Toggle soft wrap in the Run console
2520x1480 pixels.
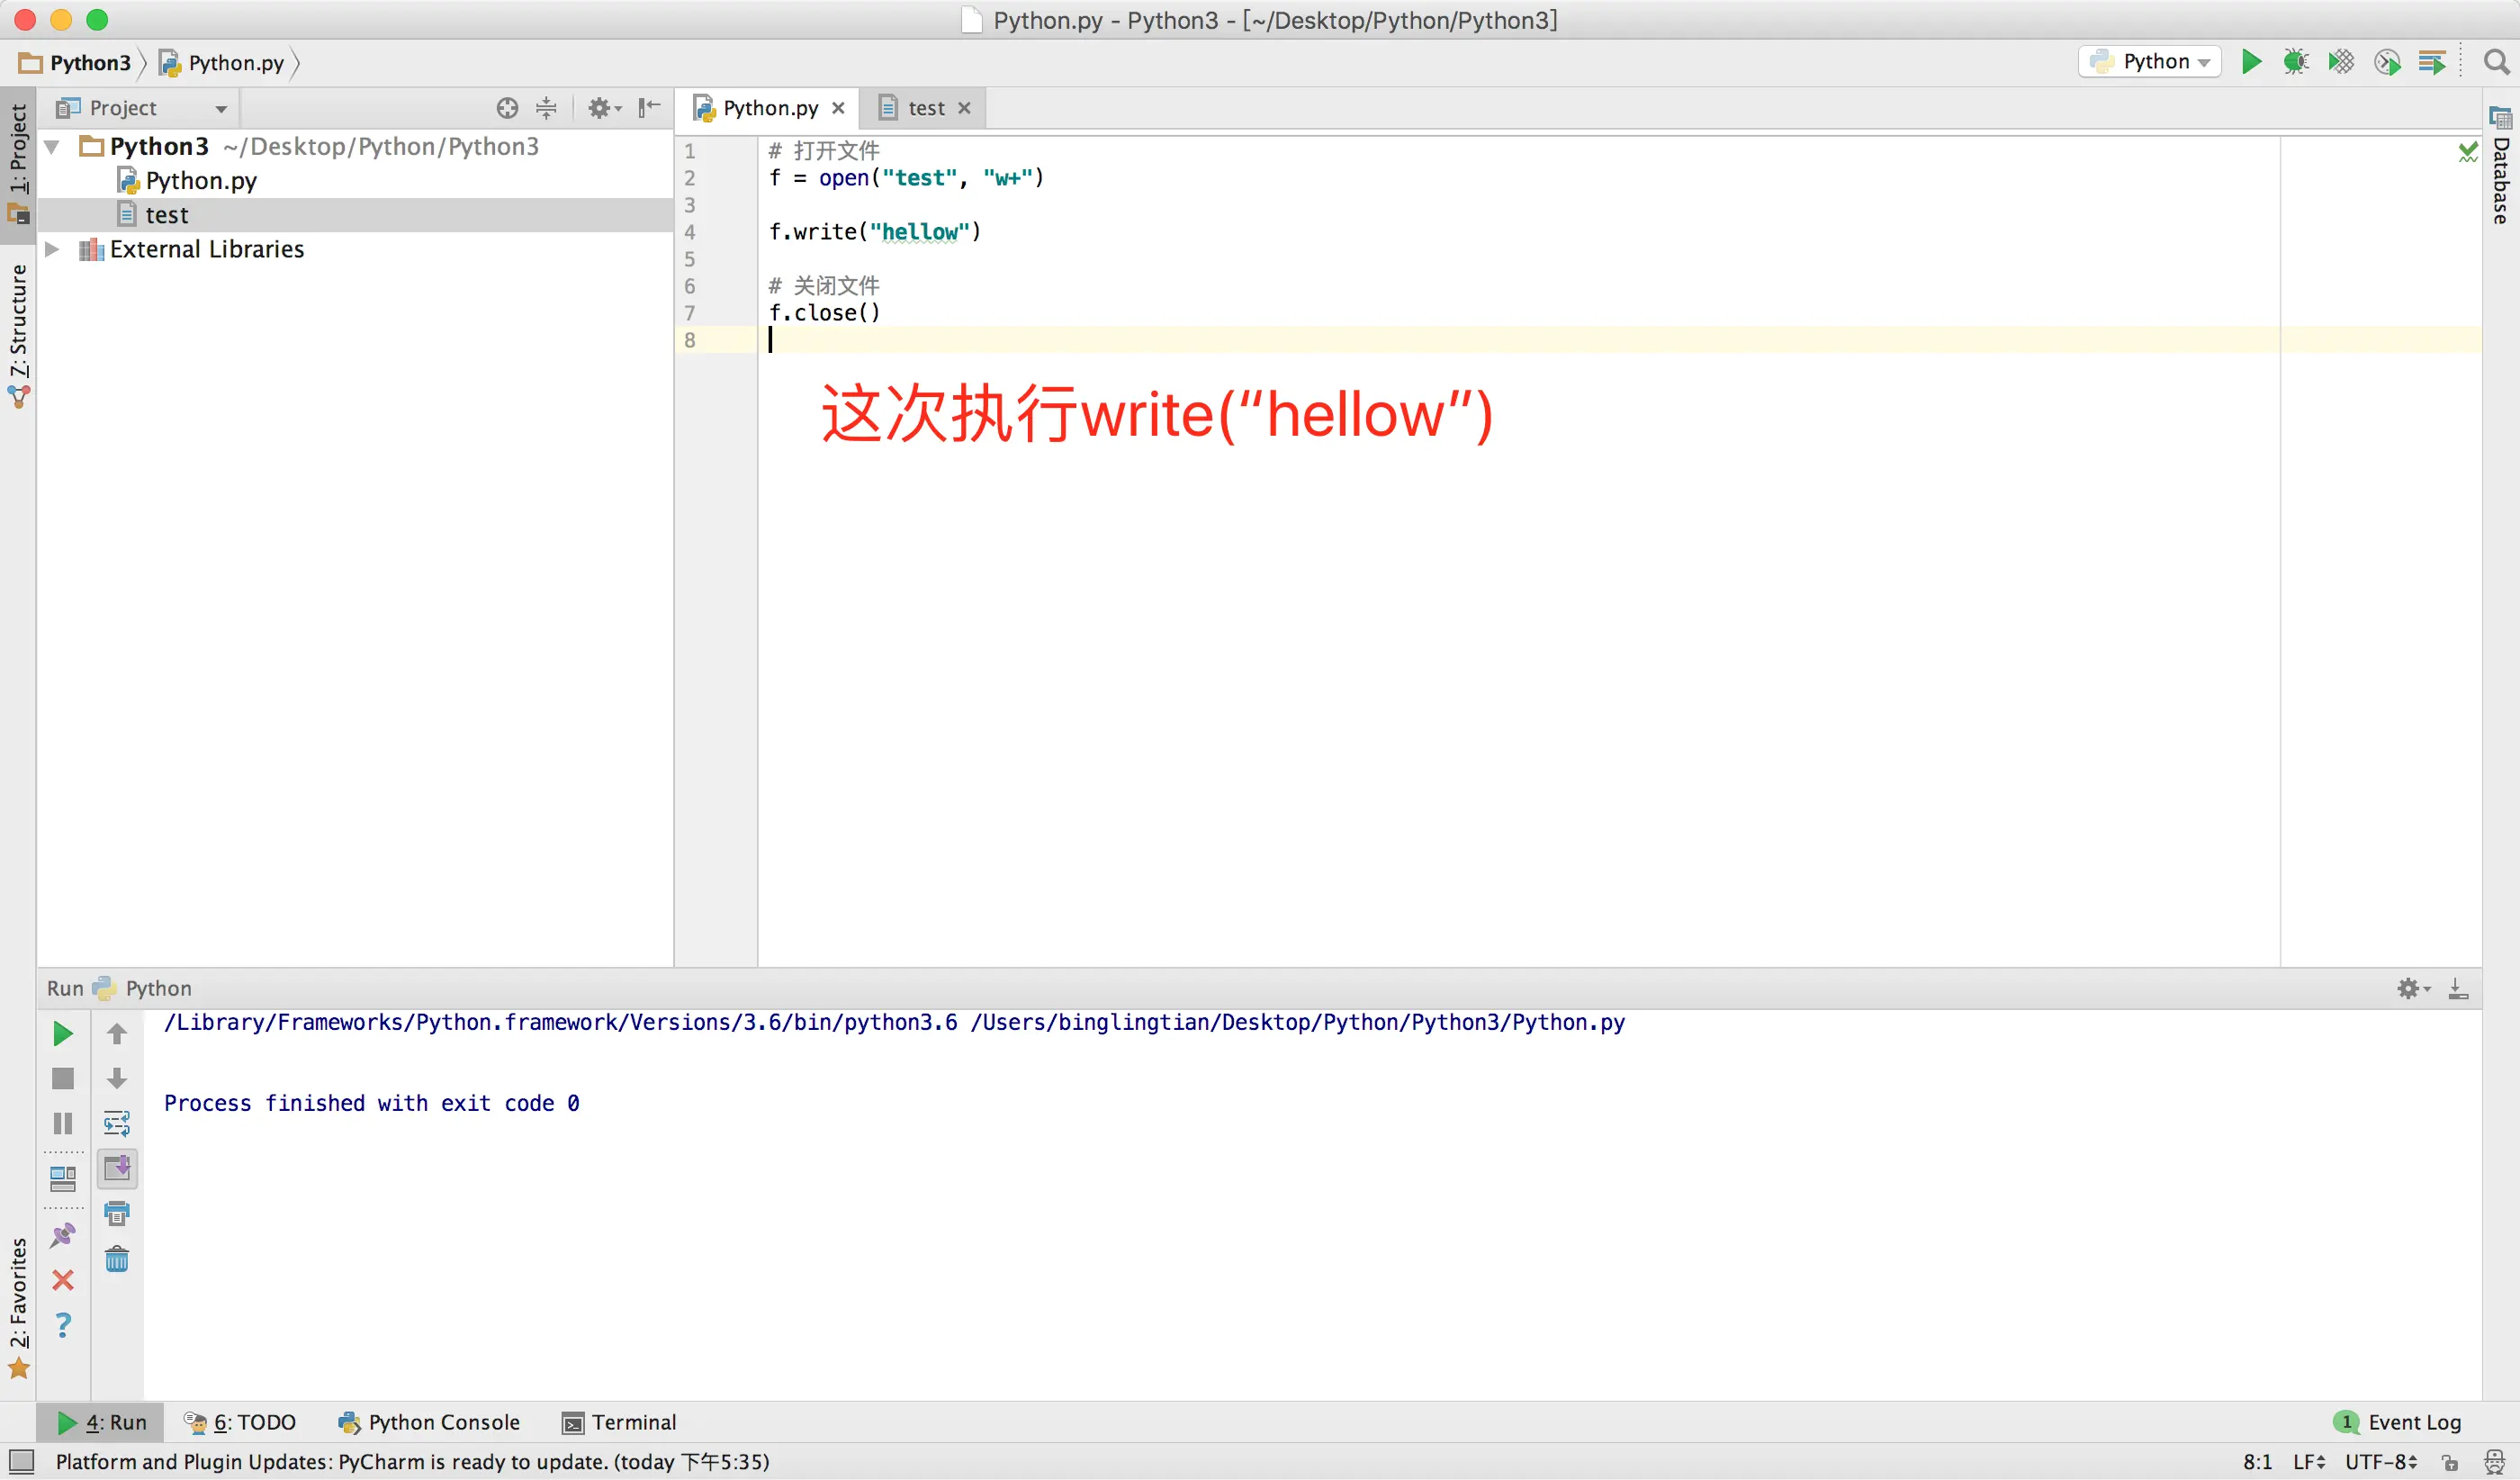[x=117, y=1123]
